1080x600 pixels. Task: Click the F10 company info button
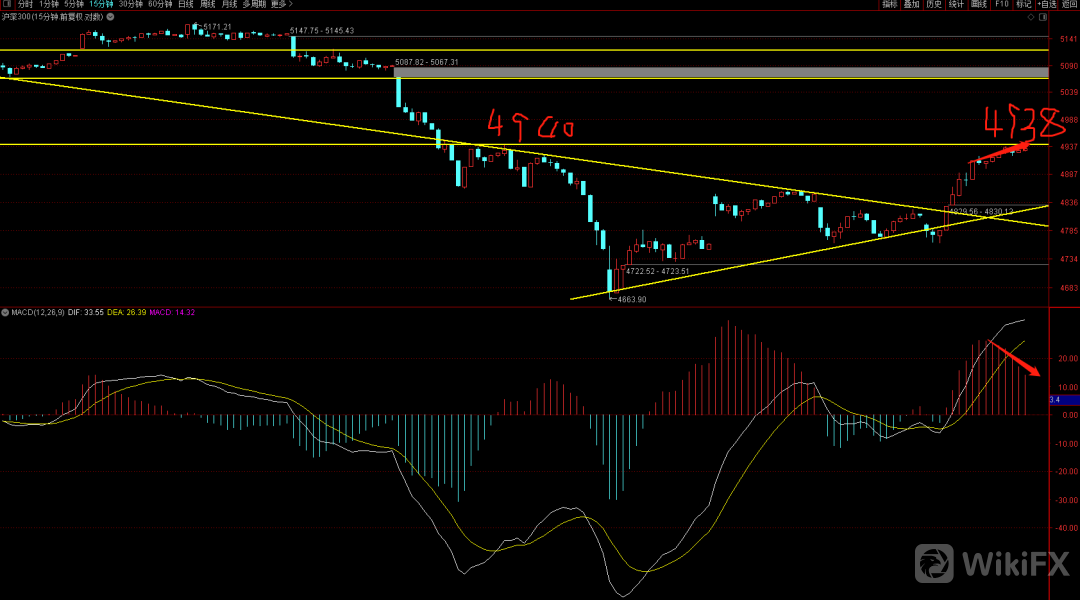(1001, 5)
